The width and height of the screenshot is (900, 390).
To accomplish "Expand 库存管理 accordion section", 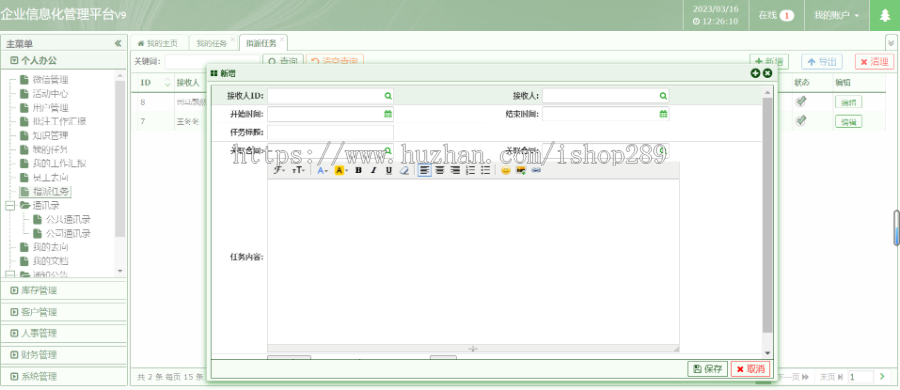I will [64, 291].
